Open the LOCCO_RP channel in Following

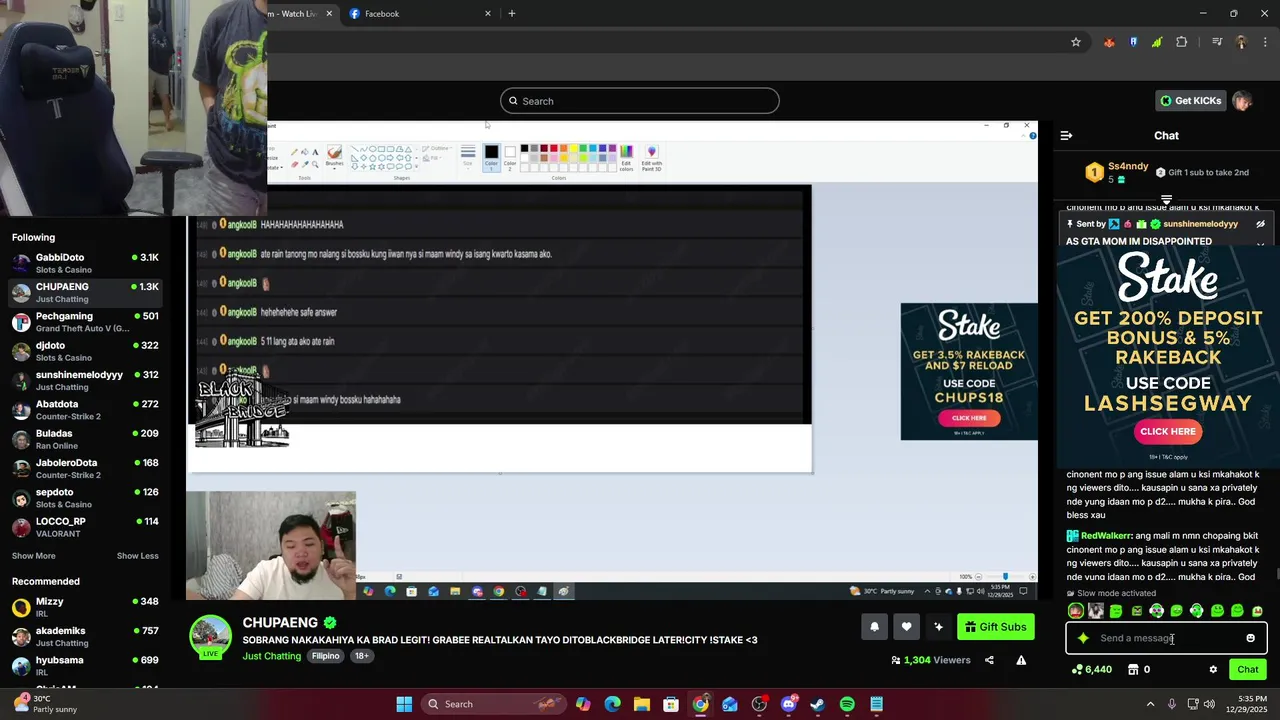click(85, 527)
